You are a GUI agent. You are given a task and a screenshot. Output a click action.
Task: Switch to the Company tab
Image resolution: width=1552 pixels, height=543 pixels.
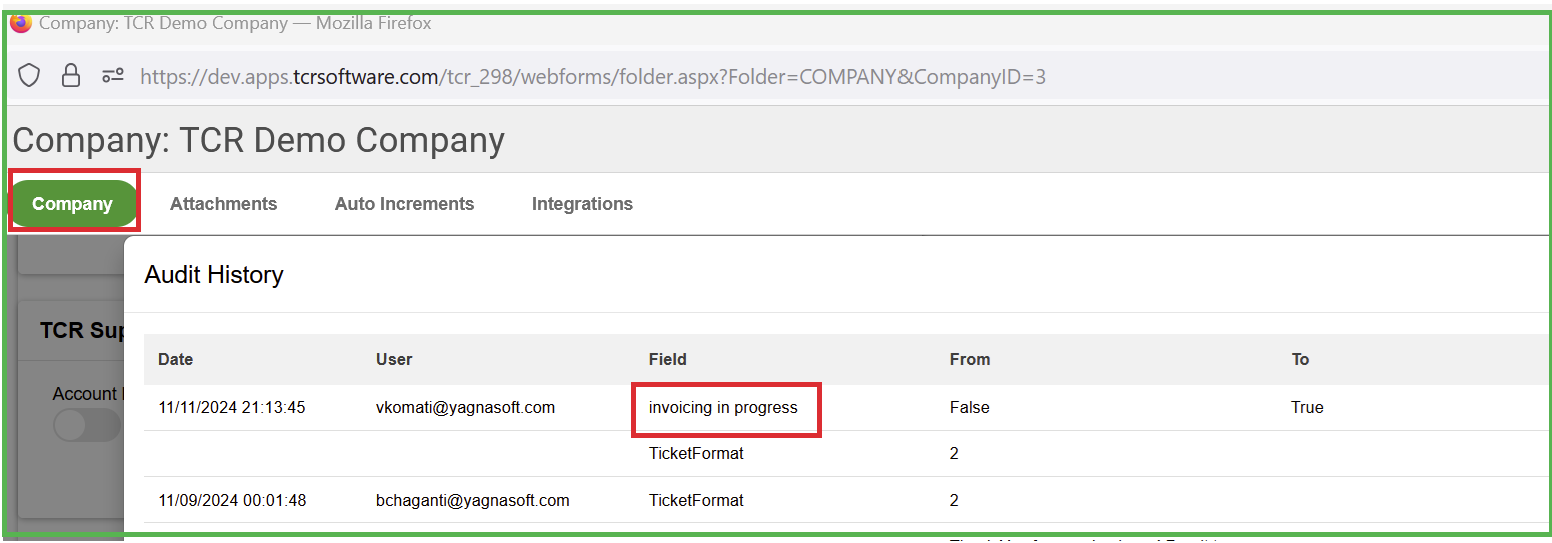point(72,204)
